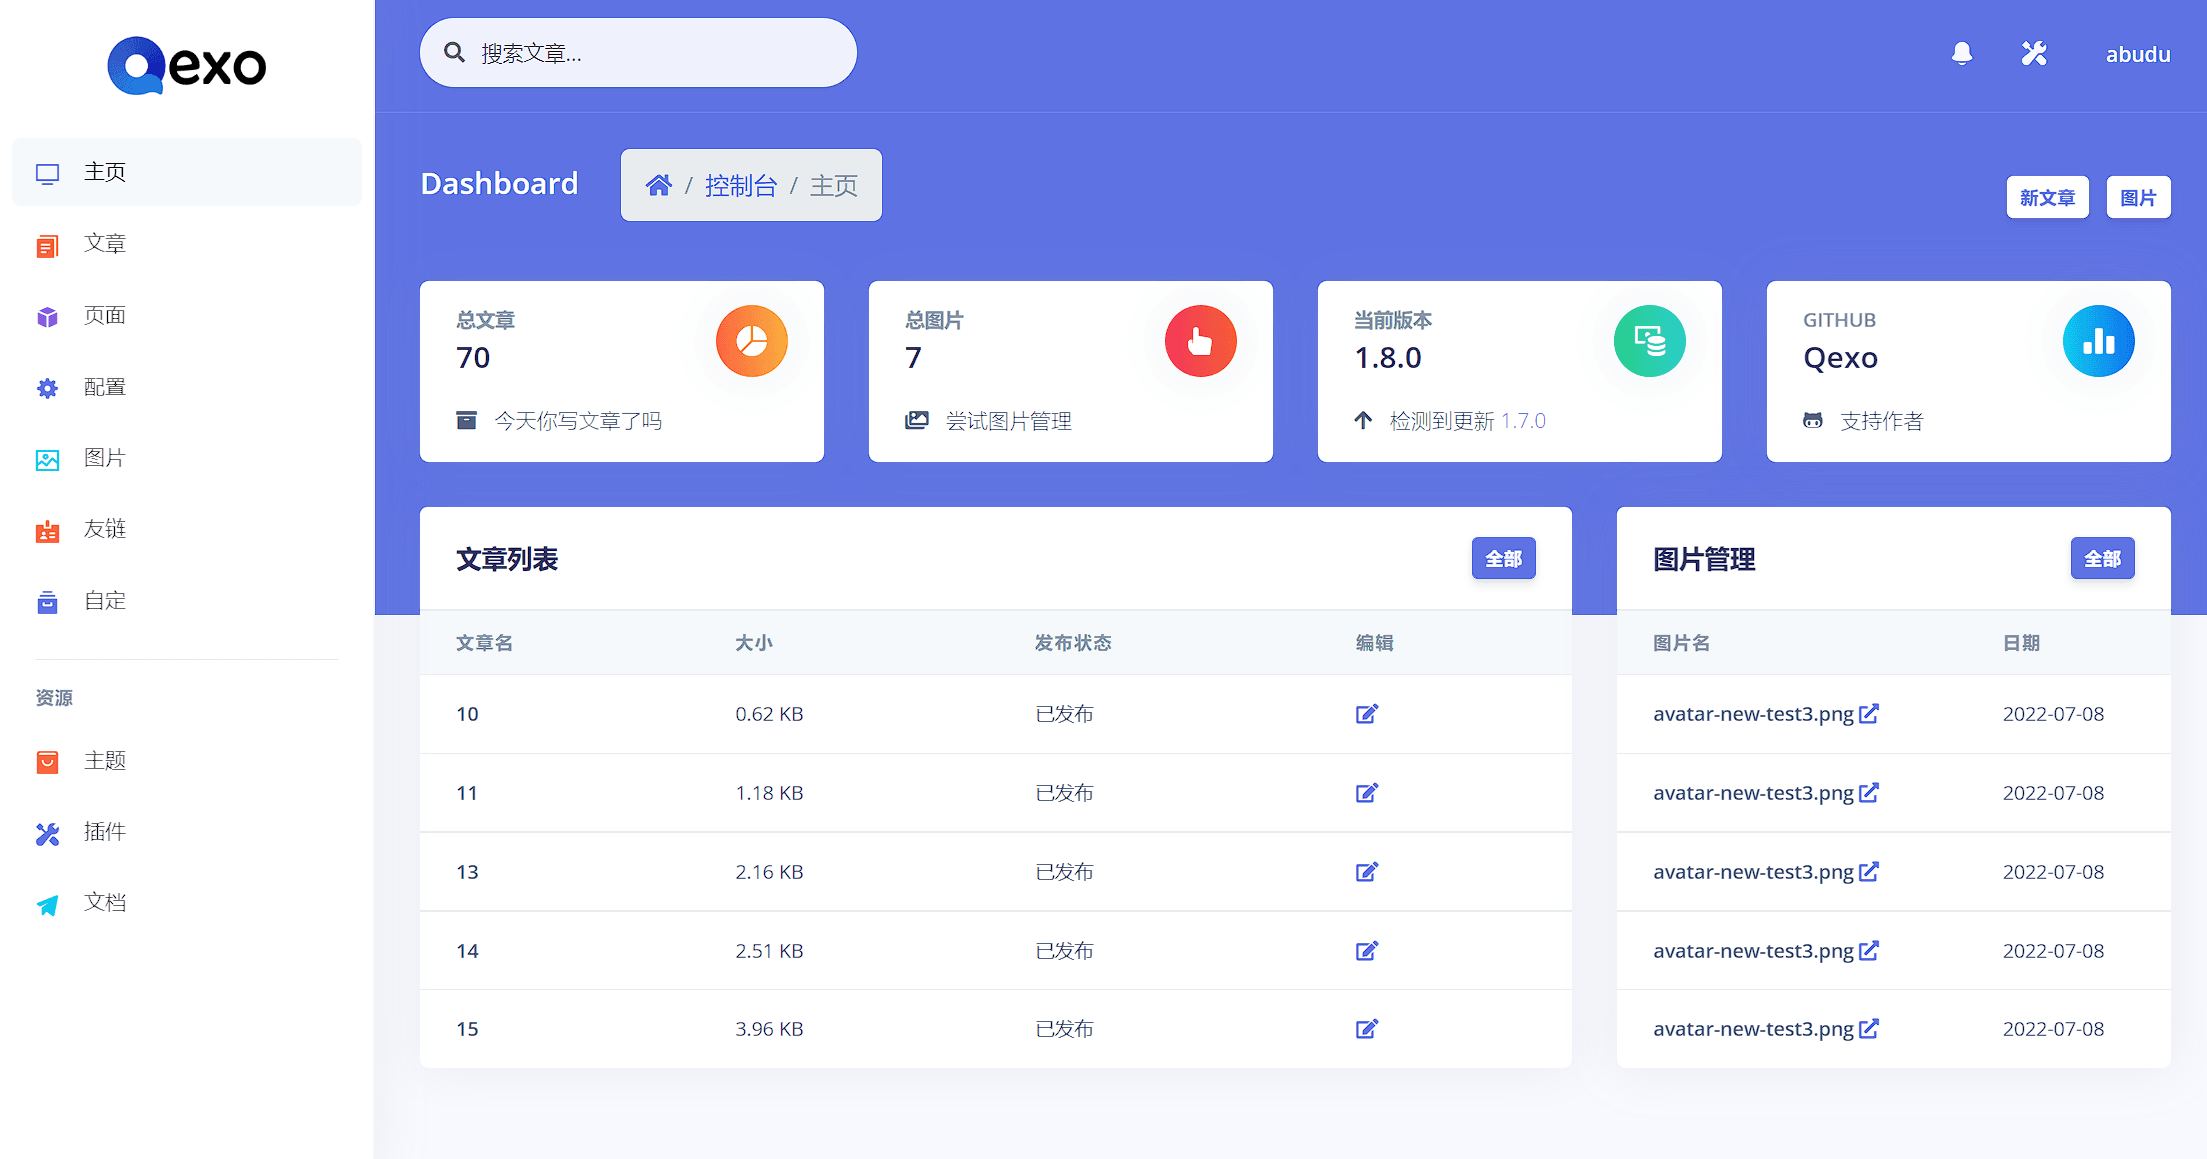Click edit icon for article 10

[x=1367, y=714]
